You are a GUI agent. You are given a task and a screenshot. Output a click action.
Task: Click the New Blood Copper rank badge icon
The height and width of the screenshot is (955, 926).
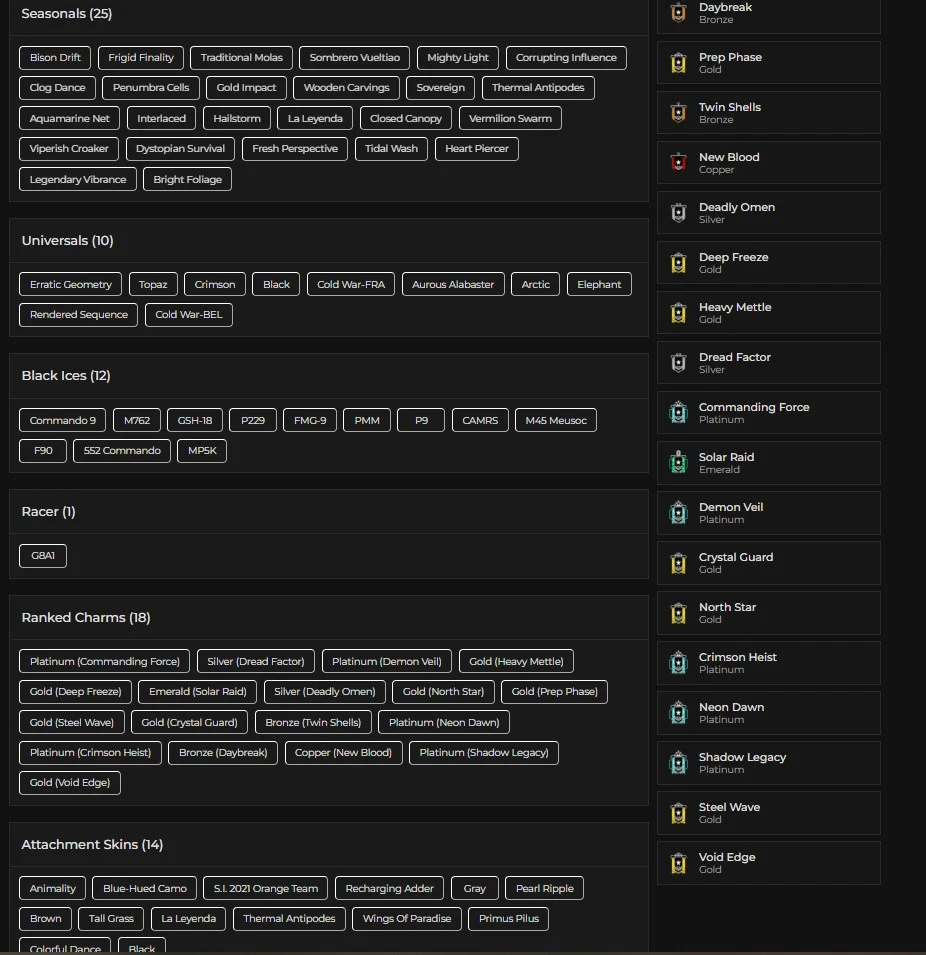(x=679, y=162)
